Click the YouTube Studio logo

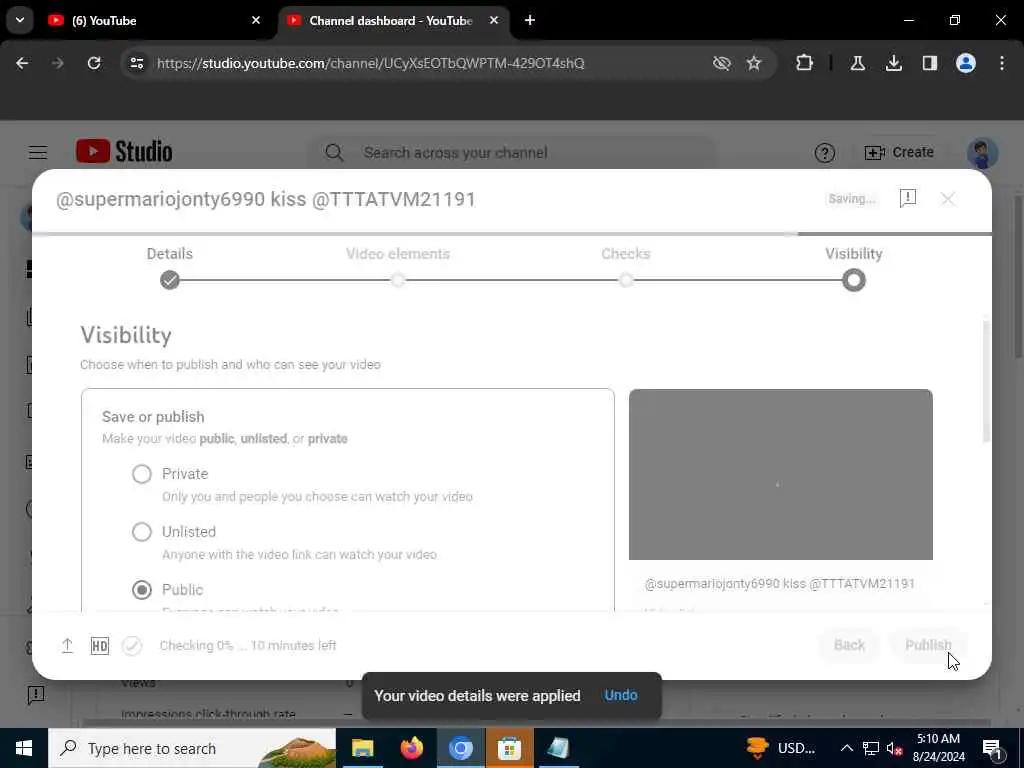coord(124,152)
